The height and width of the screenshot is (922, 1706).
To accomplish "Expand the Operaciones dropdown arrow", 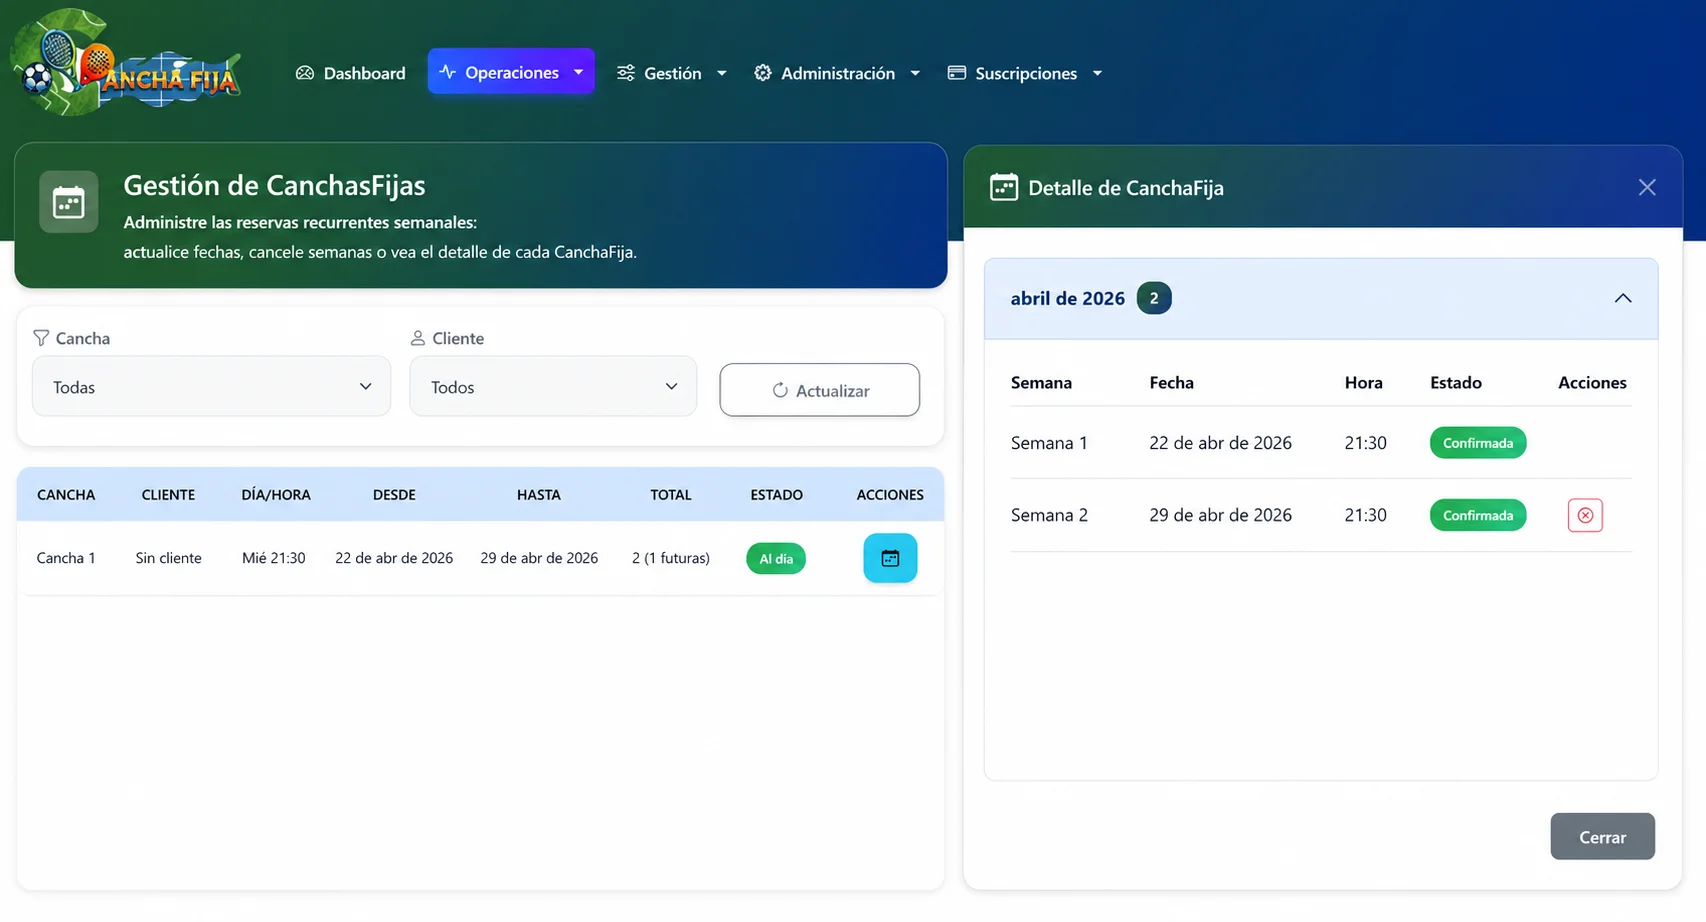I will click(578, 72).
